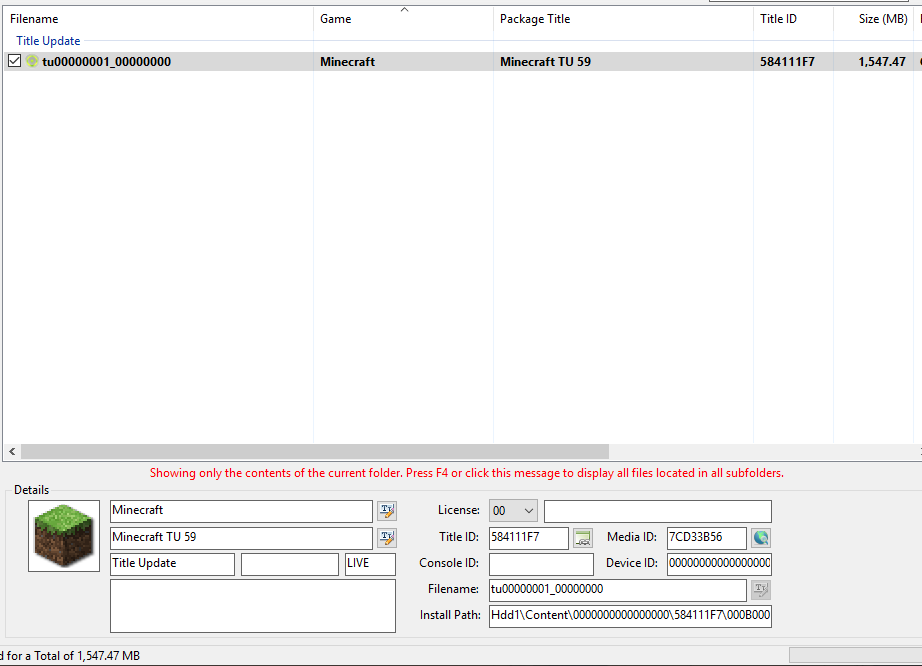
Task: Click the Package Title column header
Action: (535, 19)
